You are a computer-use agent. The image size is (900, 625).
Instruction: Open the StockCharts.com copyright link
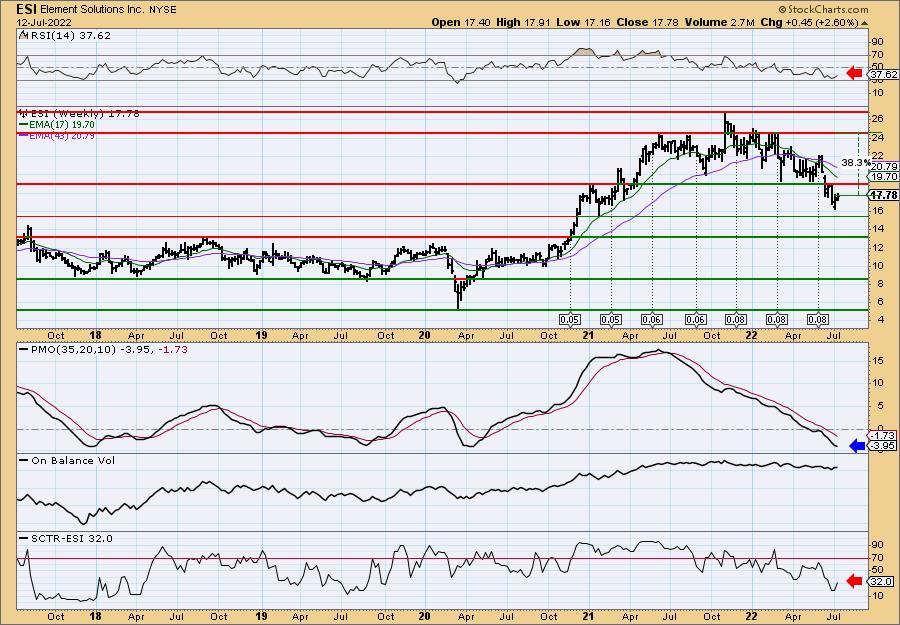(x=823, y=9)
